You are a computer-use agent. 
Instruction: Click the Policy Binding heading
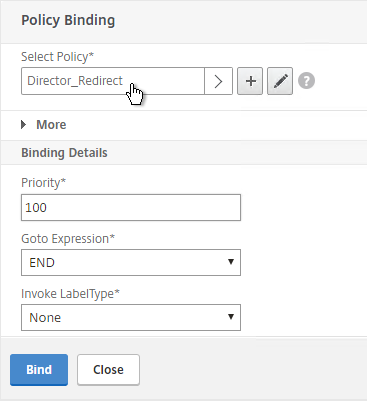pyautogui.click(x=68, y=20)
